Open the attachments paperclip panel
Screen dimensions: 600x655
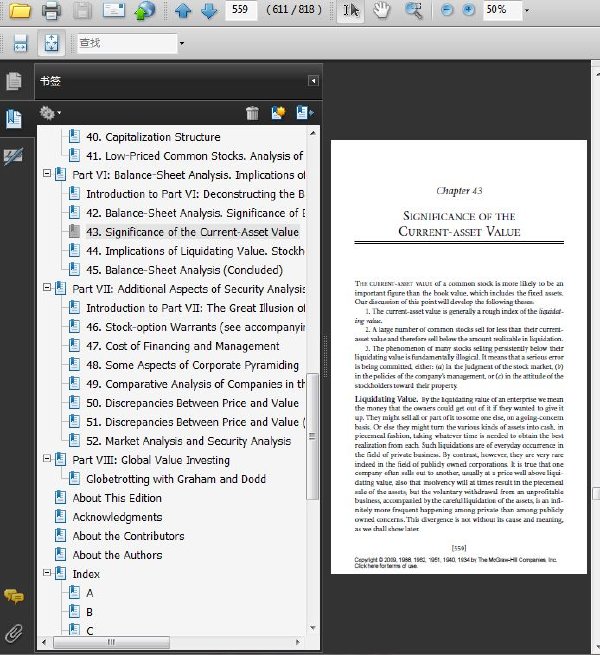14,633
